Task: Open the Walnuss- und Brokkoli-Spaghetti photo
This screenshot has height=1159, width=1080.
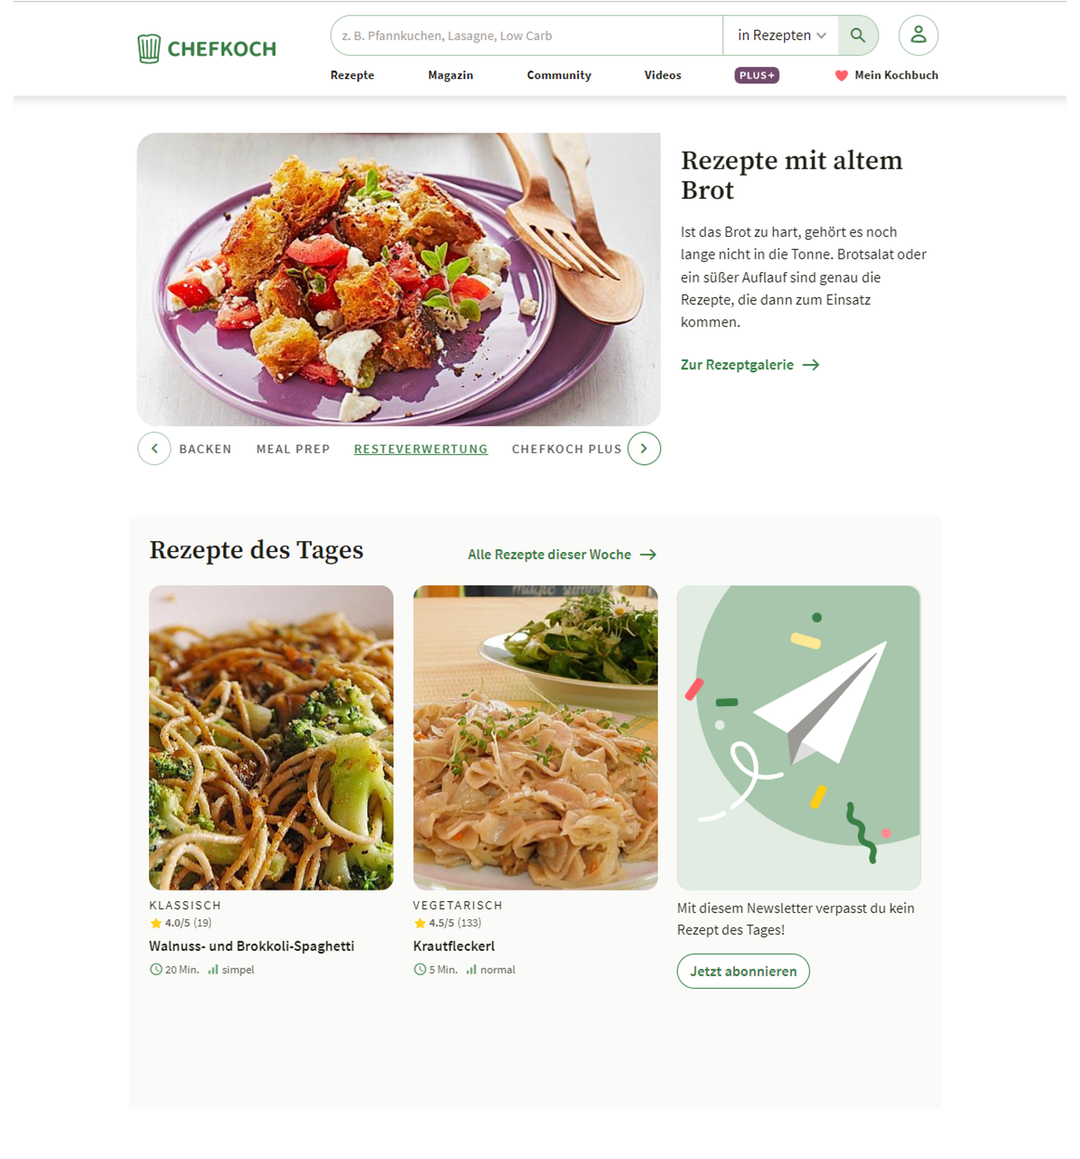Action: pyautogui.click(x=271, y=738)
